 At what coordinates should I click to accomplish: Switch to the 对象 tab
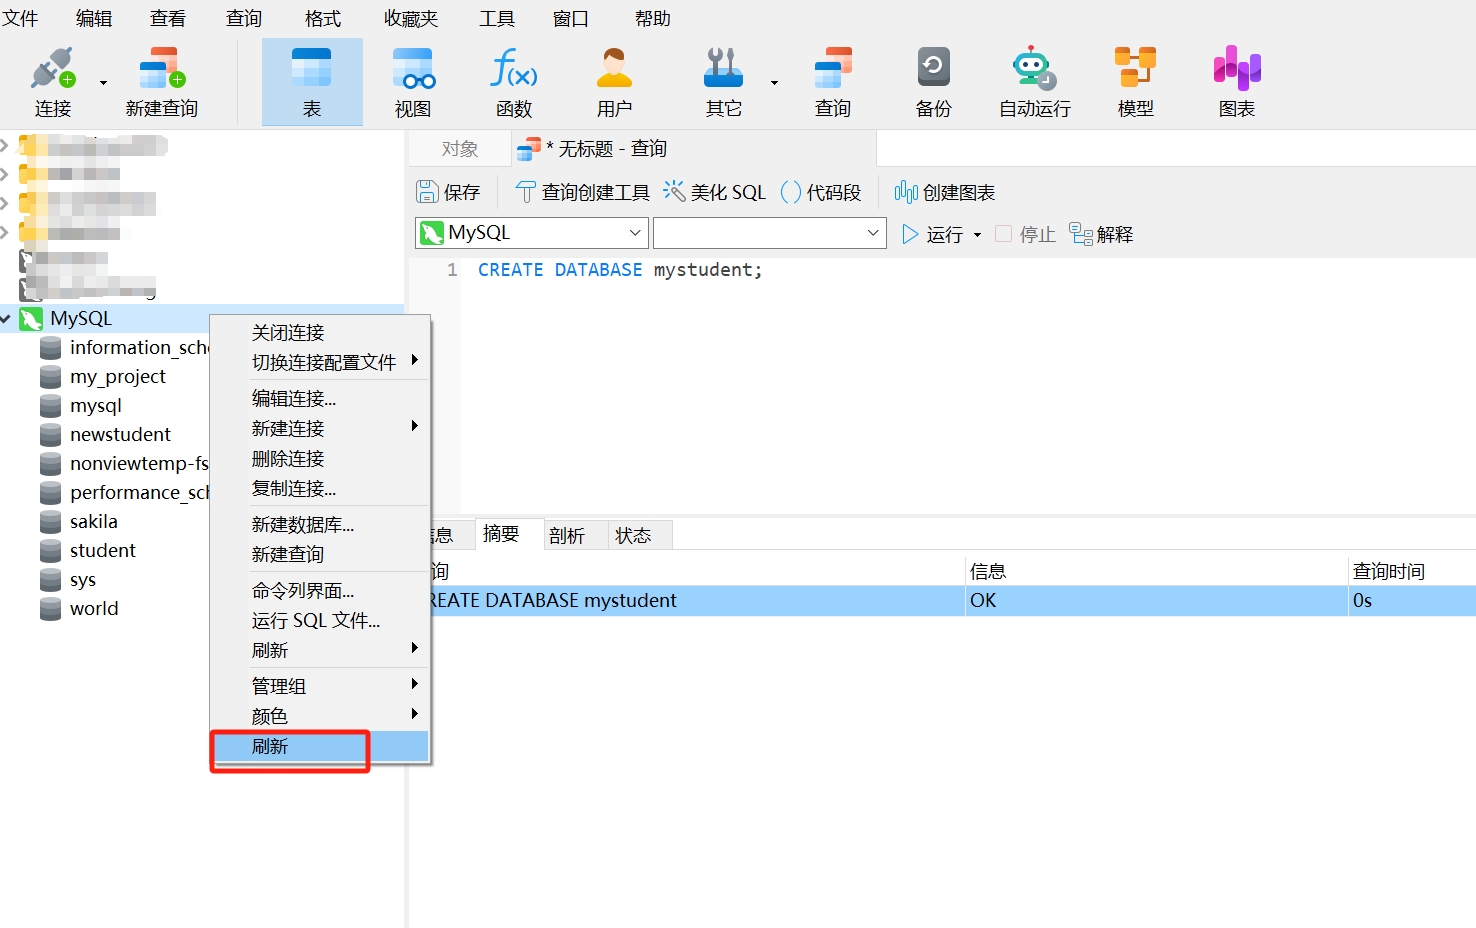460,149
